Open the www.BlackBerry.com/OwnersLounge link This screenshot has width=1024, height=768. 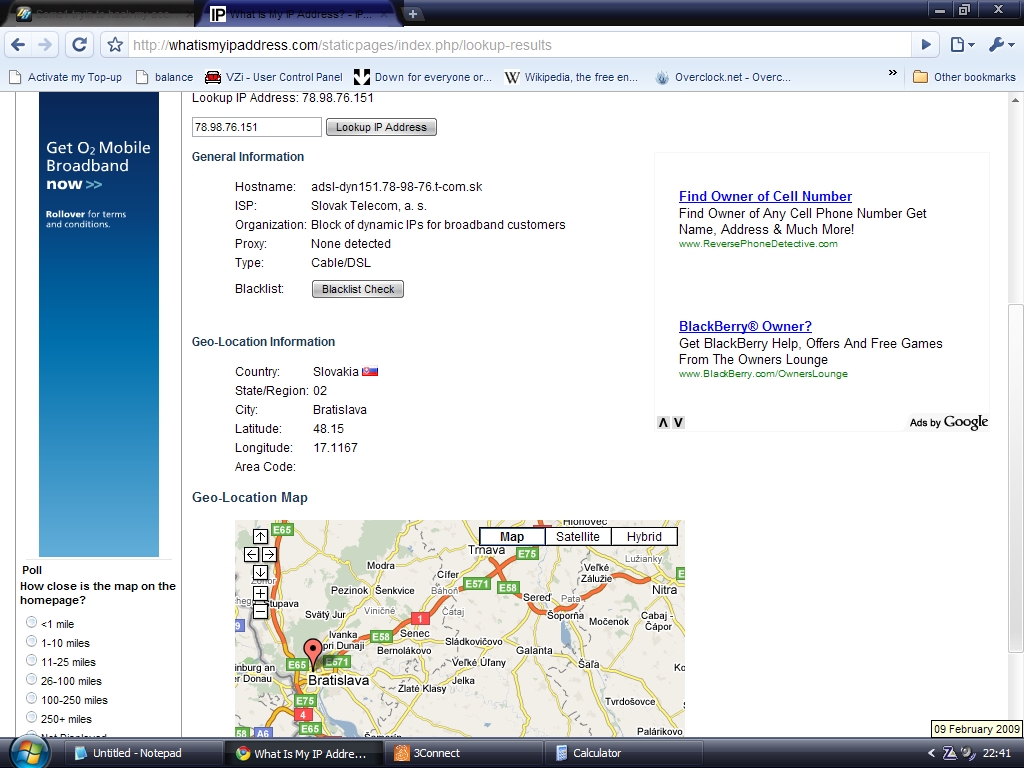tap(763, 374)
